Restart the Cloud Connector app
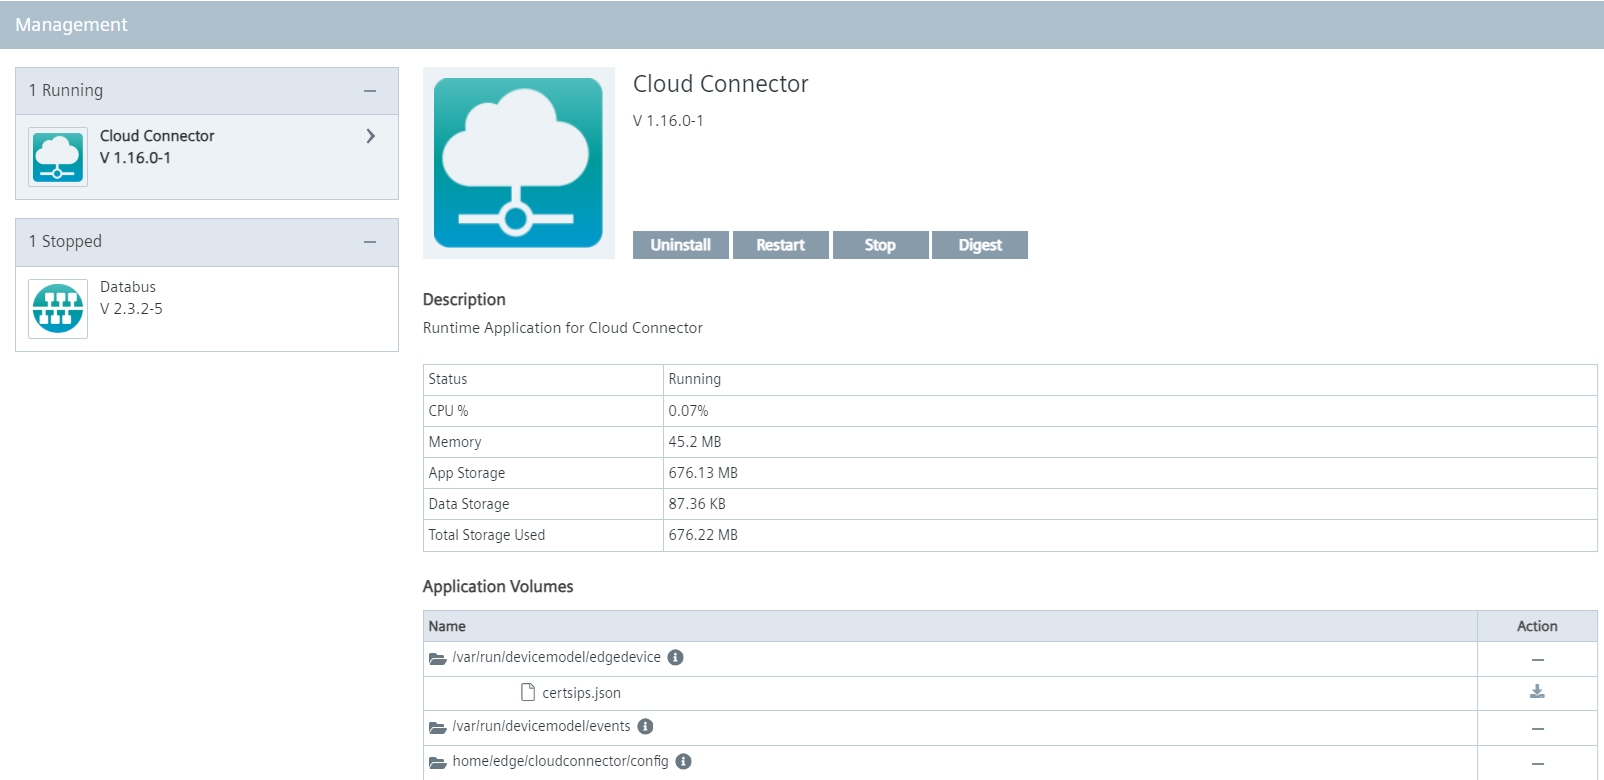Viewport: 1604px width, 780px height. pyautogui.click(x=781, y=245)
